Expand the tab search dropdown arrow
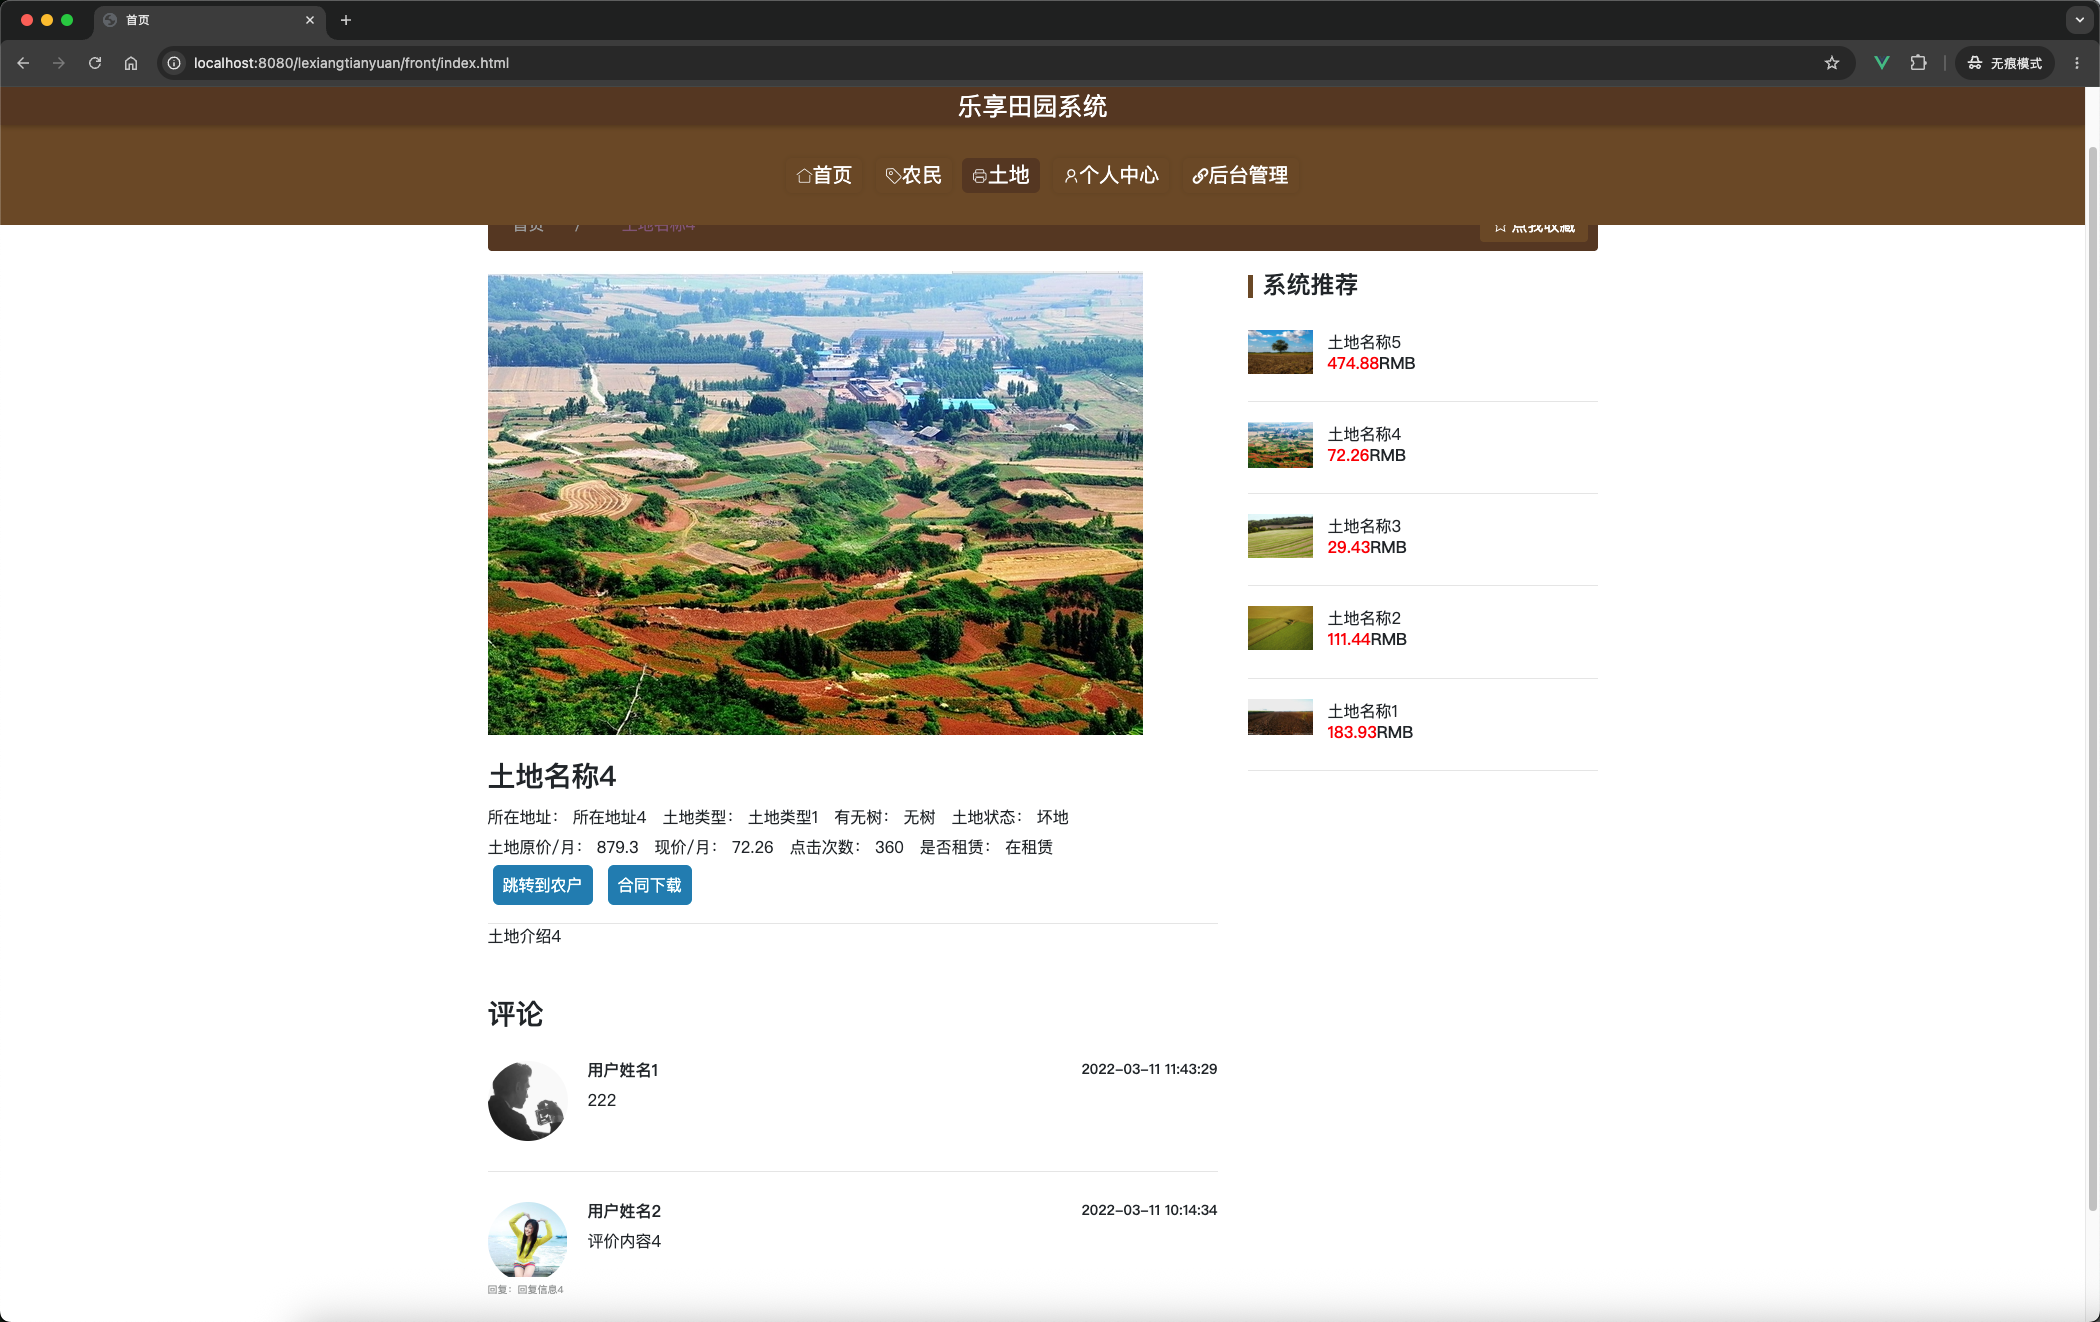The height and width of the screenshot is (1322, 2100). point(2079,20)
